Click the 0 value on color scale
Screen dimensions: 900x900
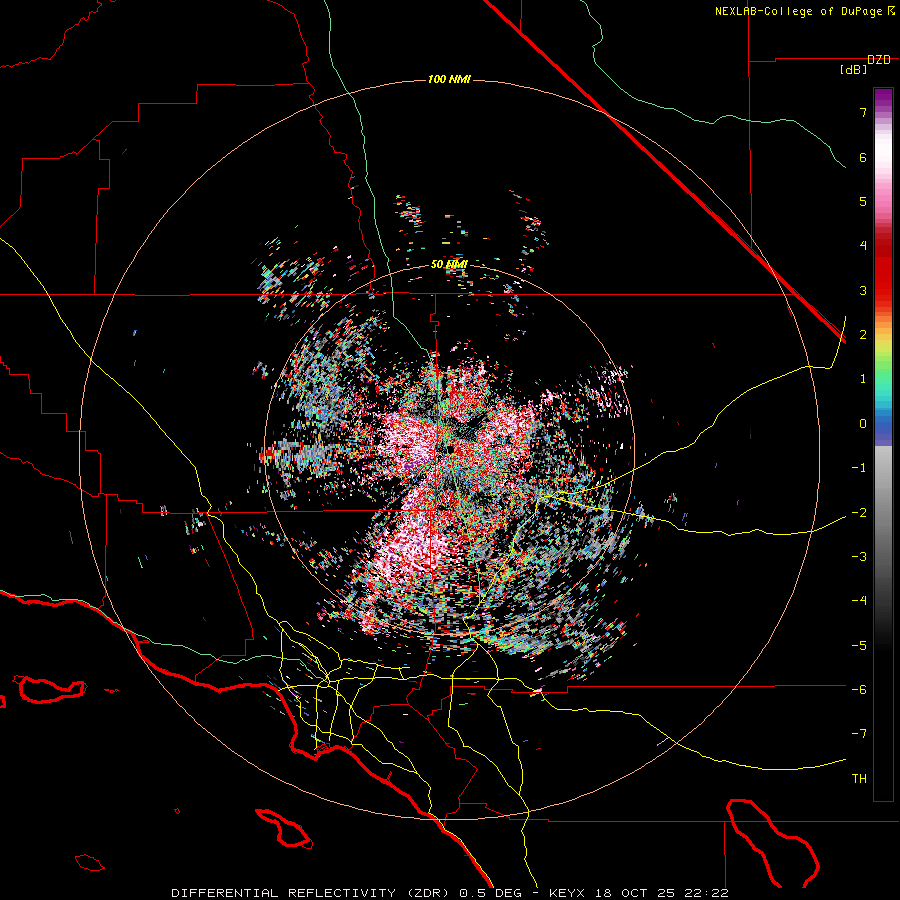(x=863, y=424)
